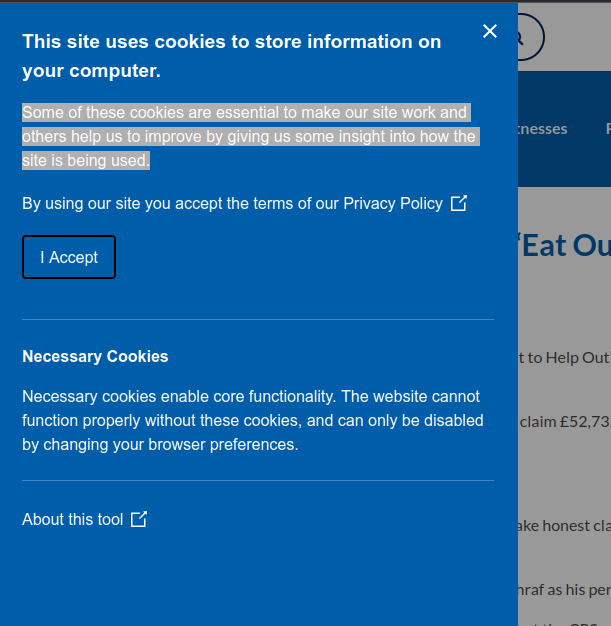Image resolution: width=611 pixels, height=626 pixels.
Task: Click the 'Necessary cookies enable core functionality' paragraph
Action: click(x=253, y=420)
